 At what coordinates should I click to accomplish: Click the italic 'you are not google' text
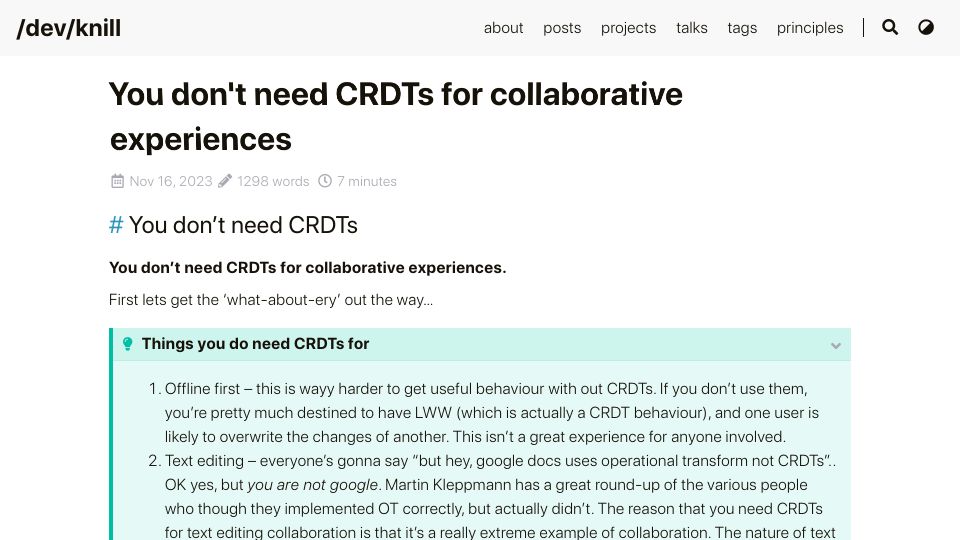coord(312,485)
